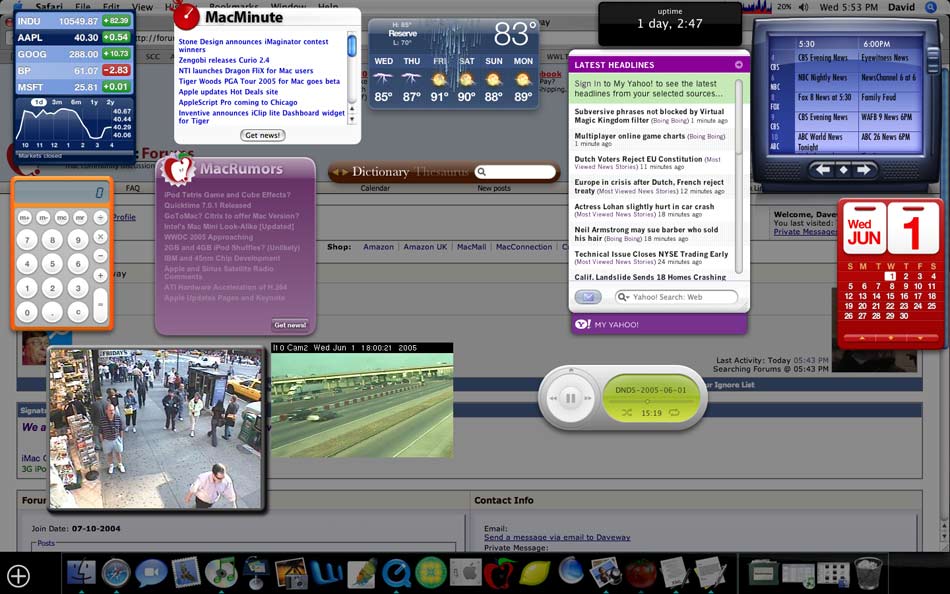This screenshot has height=594, width=950.
Task: Click the calculator clear 'c' key
Action: coord(78,313)
